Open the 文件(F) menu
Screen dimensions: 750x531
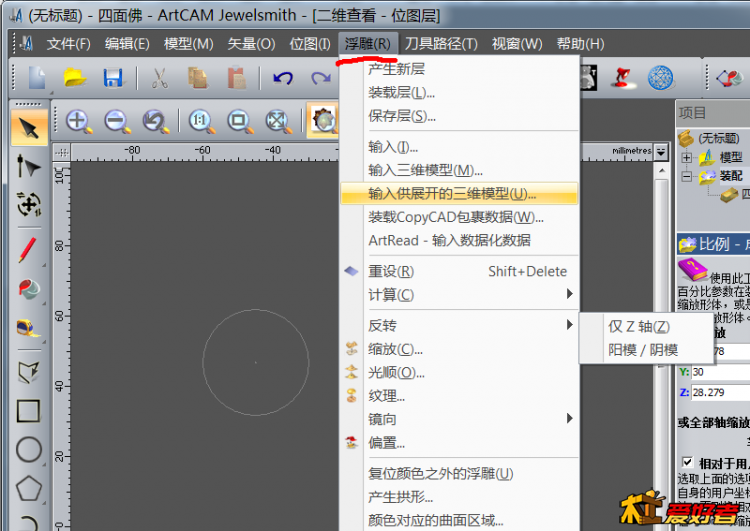pos(68,44)
